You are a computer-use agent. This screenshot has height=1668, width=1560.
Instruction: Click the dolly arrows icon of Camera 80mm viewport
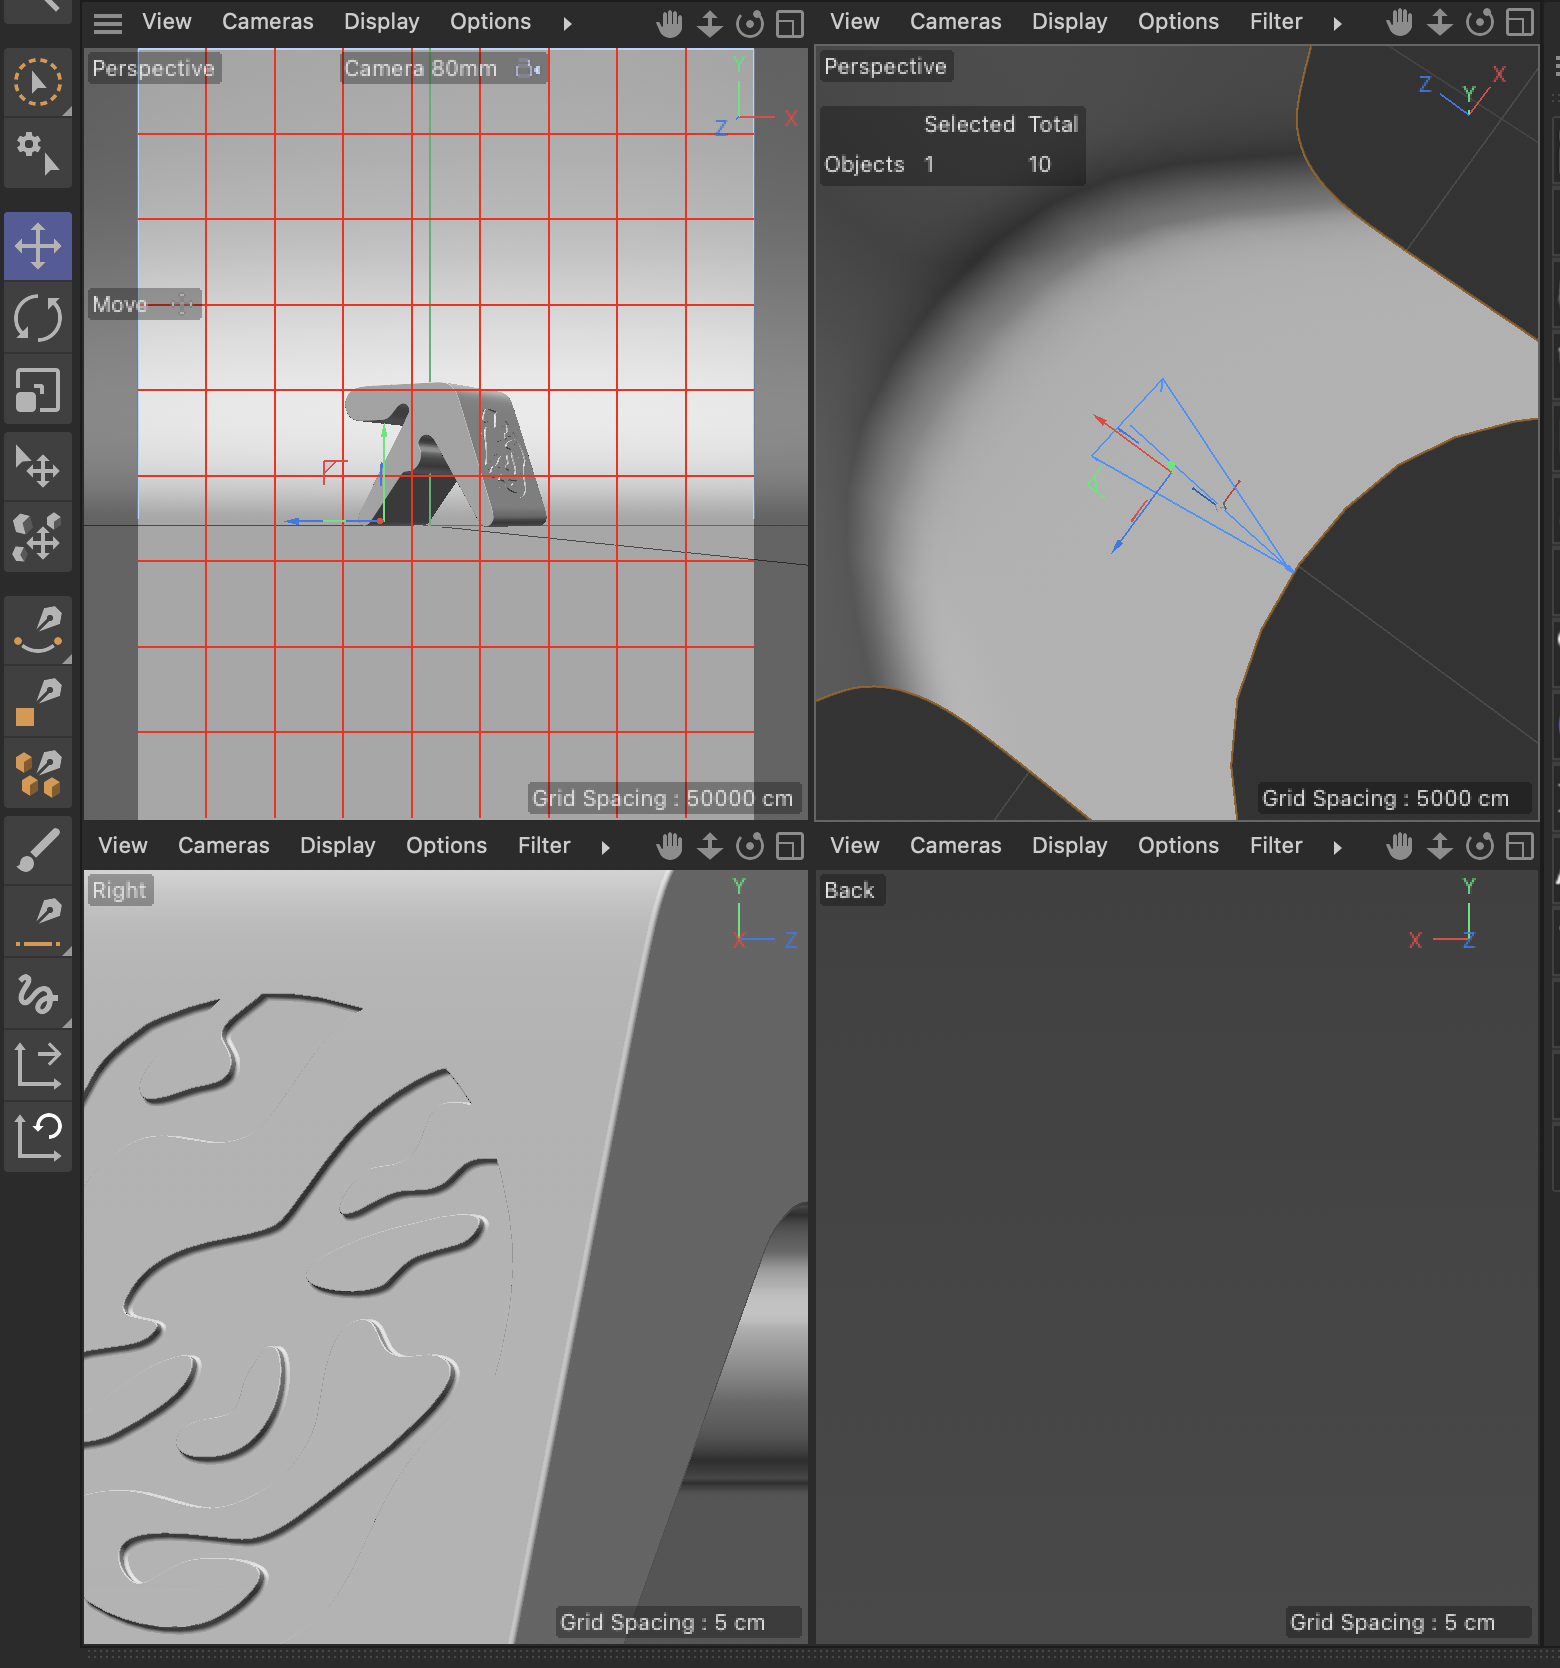(709, 22)
